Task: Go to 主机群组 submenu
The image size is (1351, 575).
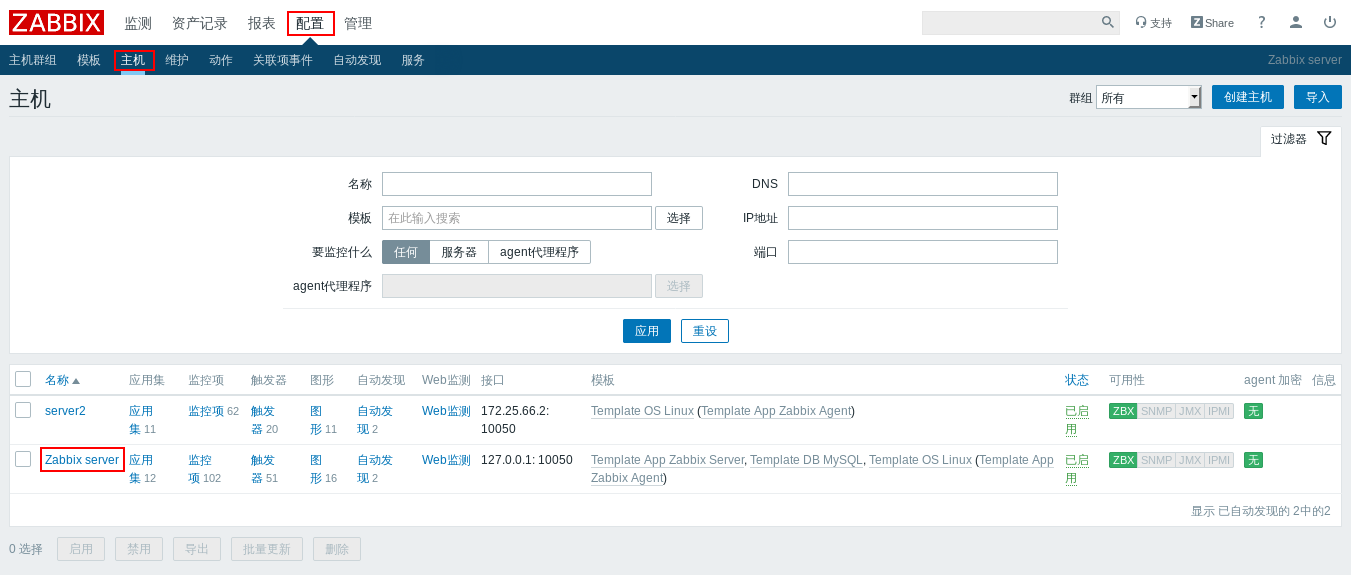Action: [33, 60]
